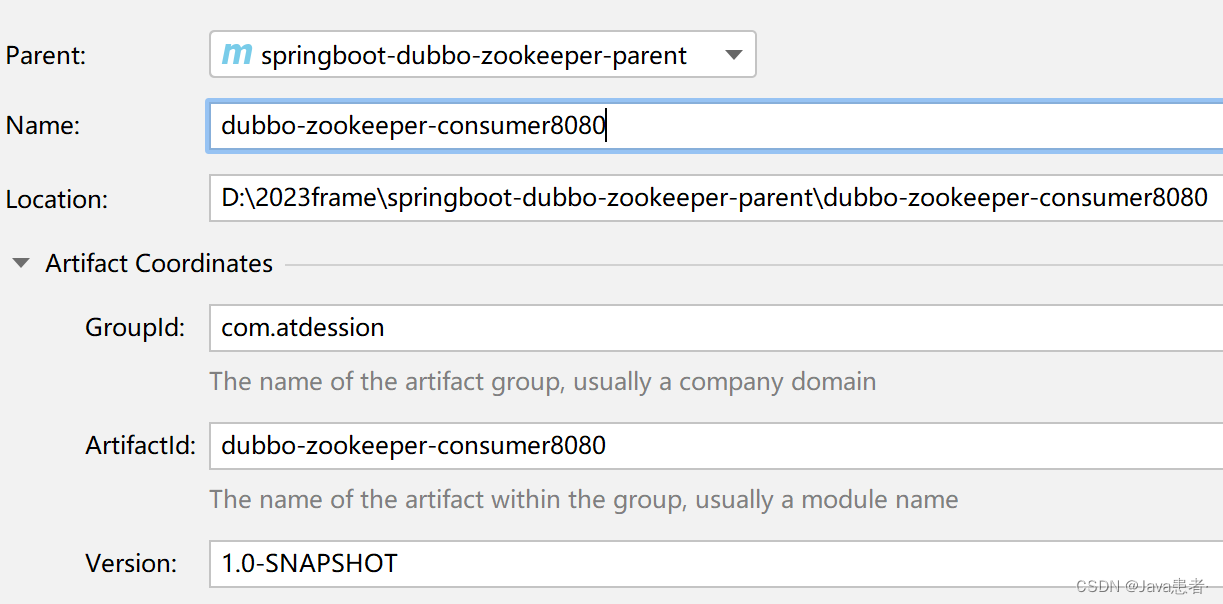Focus the Version field showing 1.0-SNAPSHOT
This screenshot has height=604, width=1223.
[x=714, y=563]
